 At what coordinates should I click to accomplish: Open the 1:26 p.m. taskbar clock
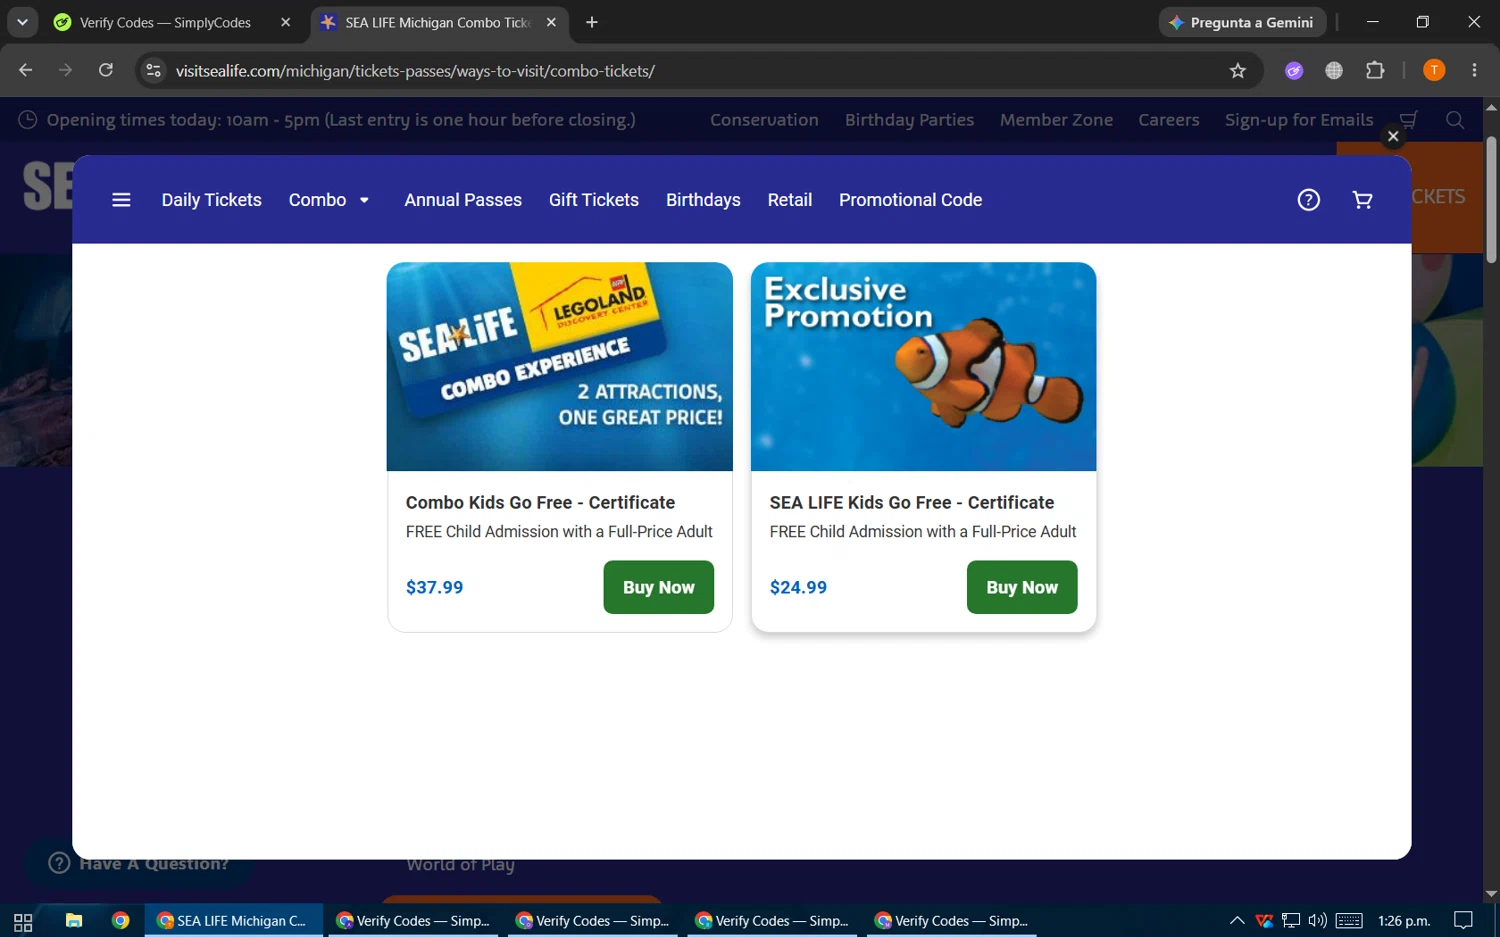1404,921
